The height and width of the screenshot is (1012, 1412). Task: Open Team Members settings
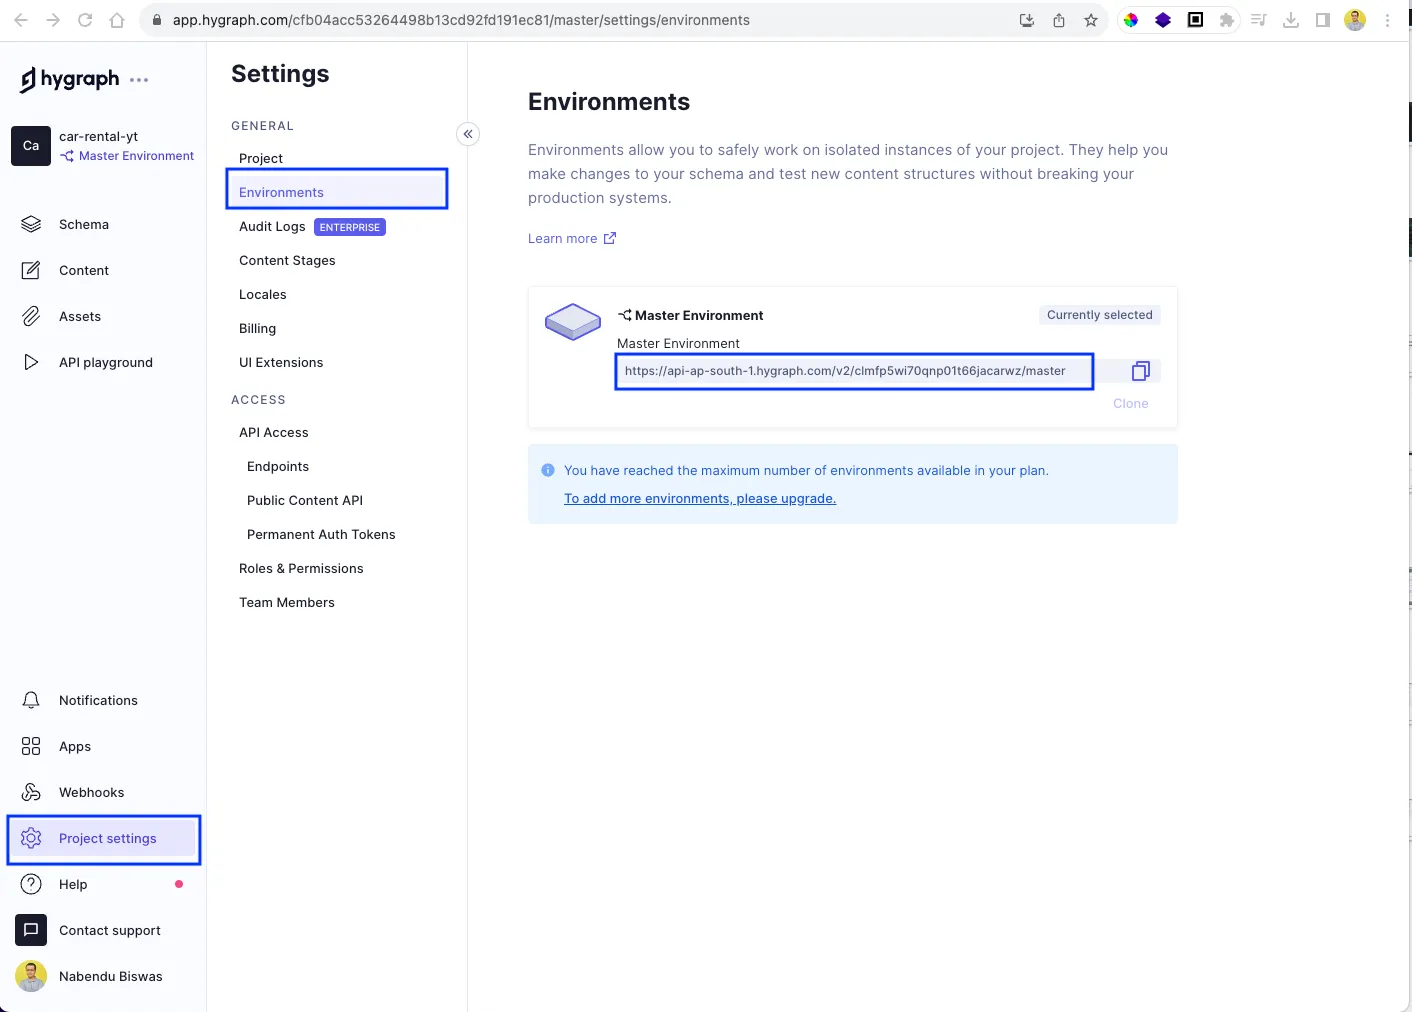click(x=287, y=603)
